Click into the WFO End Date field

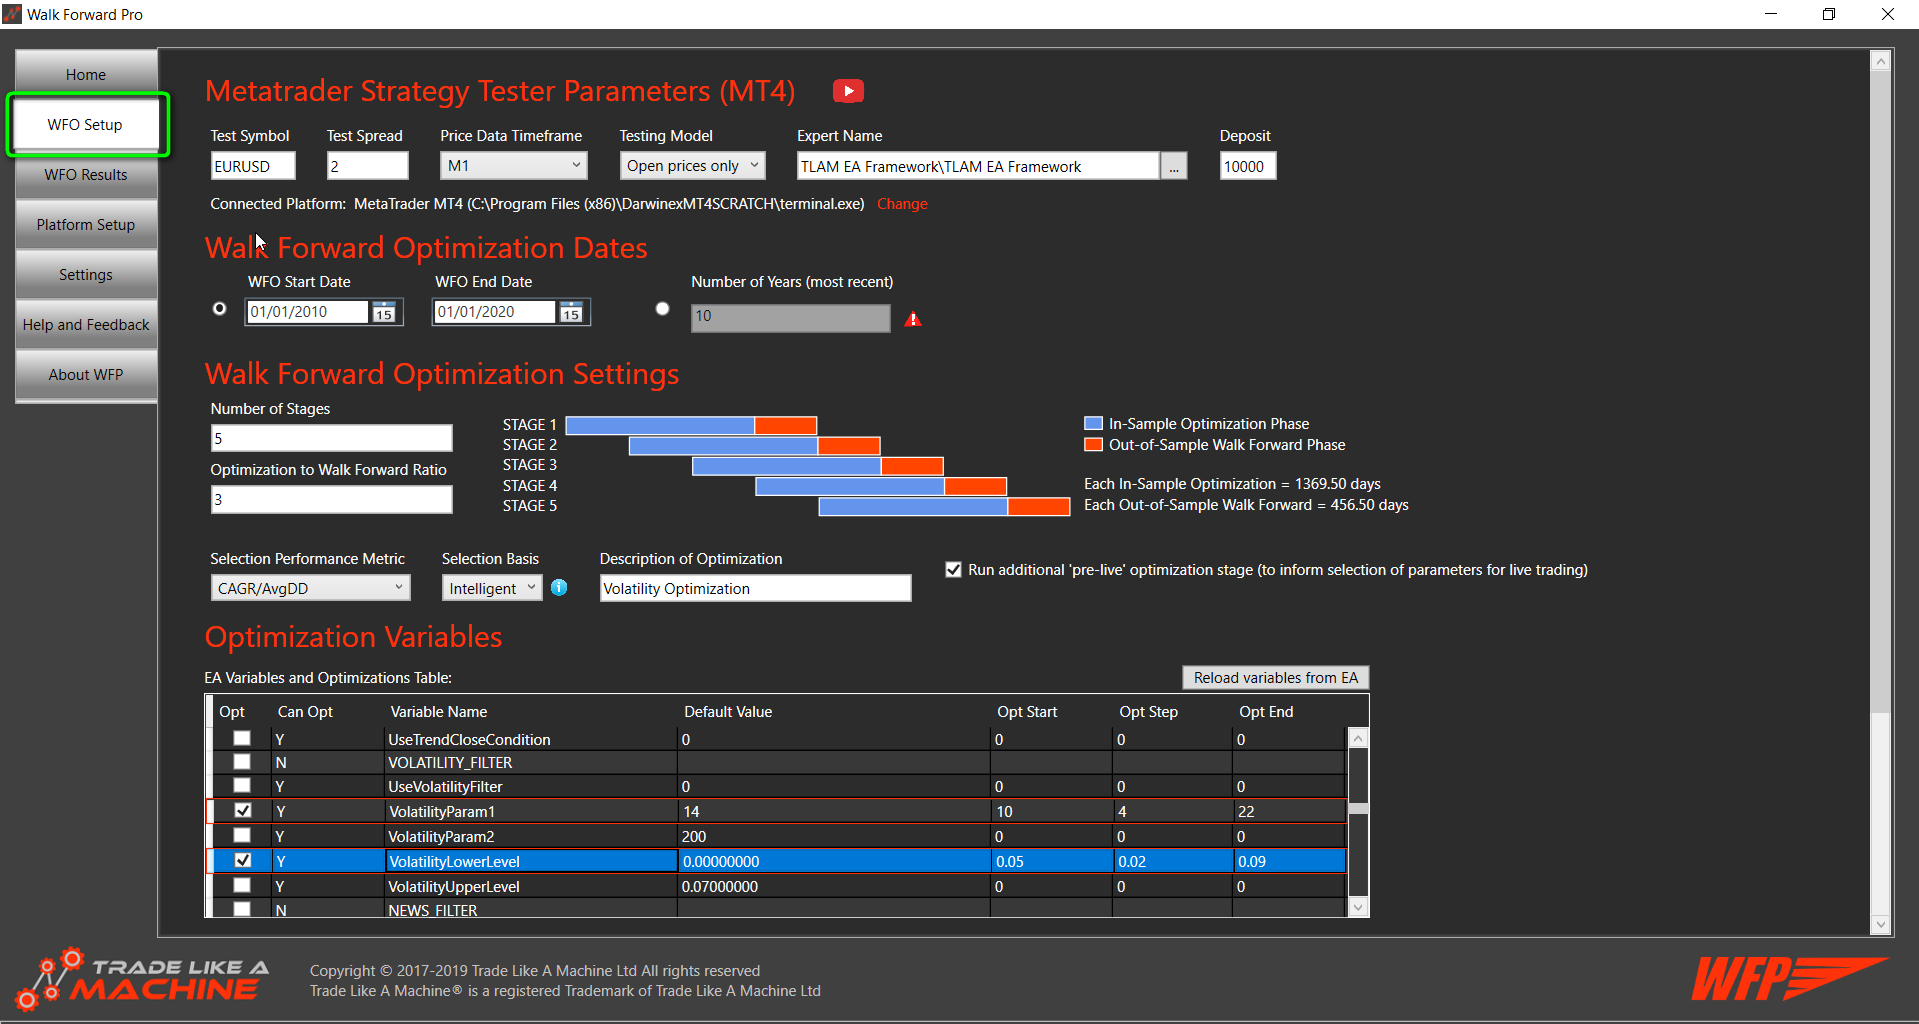[495, 312]
